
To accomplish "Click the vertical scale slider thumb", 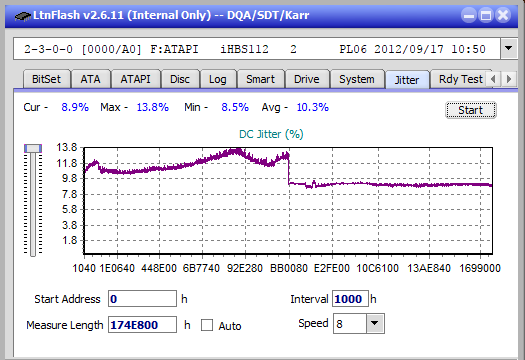I will [x=33, y=148].
